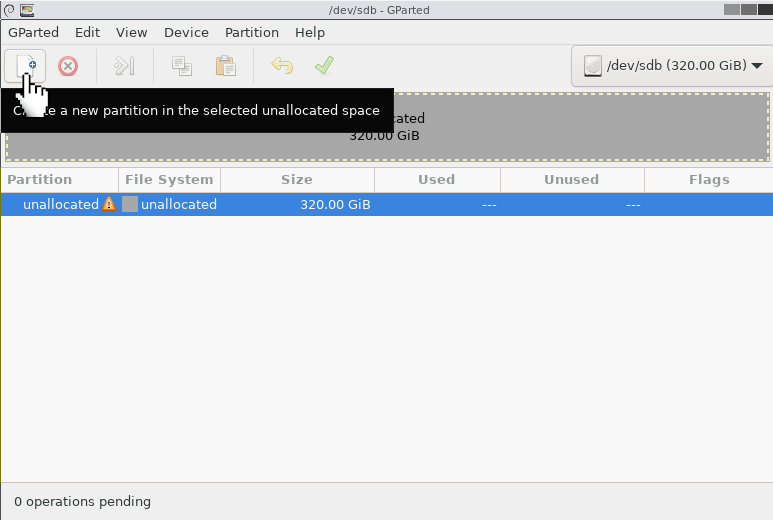Click the 0 operations pending status text
The image size is (773, 520).
(82, 501)
